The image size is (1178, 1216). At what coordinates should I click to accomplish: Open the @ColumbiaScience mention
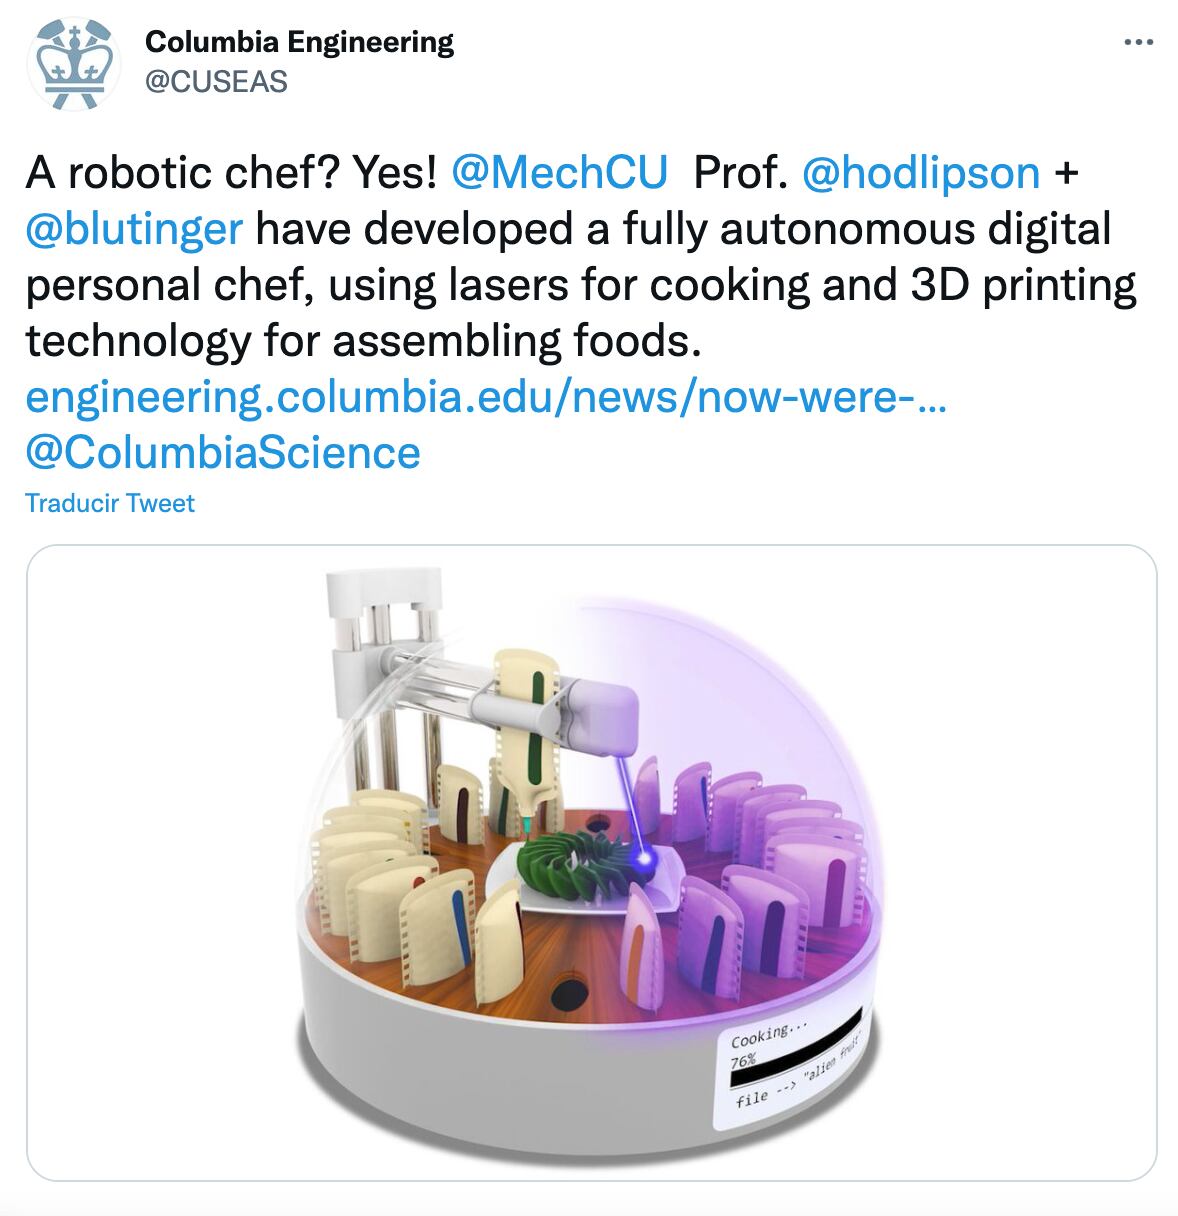223,452
